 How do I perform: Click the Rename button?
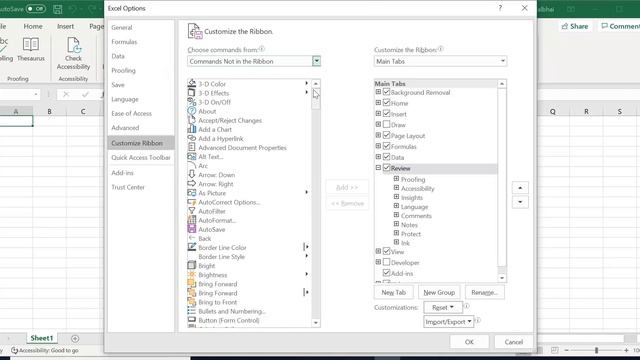[484, 292]
